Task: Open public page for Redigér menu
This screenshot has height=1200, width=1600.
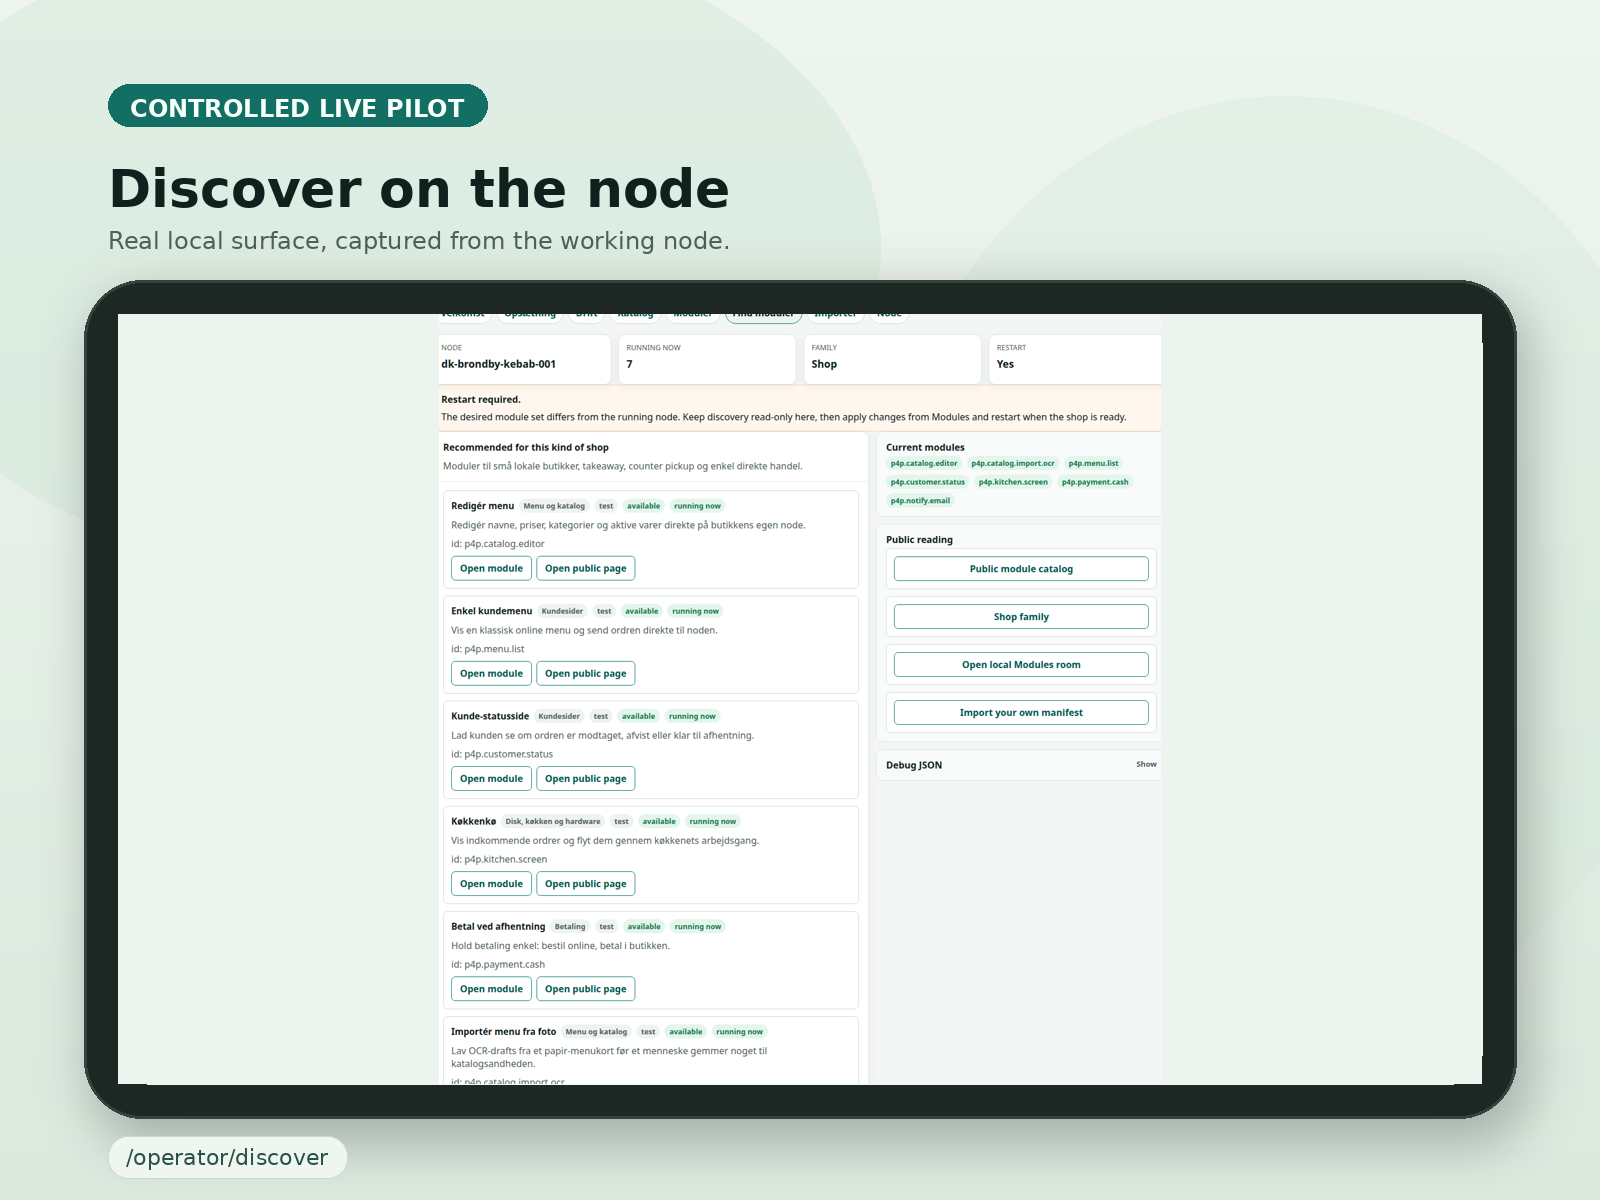Action: pyautogui.click(x=586, y=568)
